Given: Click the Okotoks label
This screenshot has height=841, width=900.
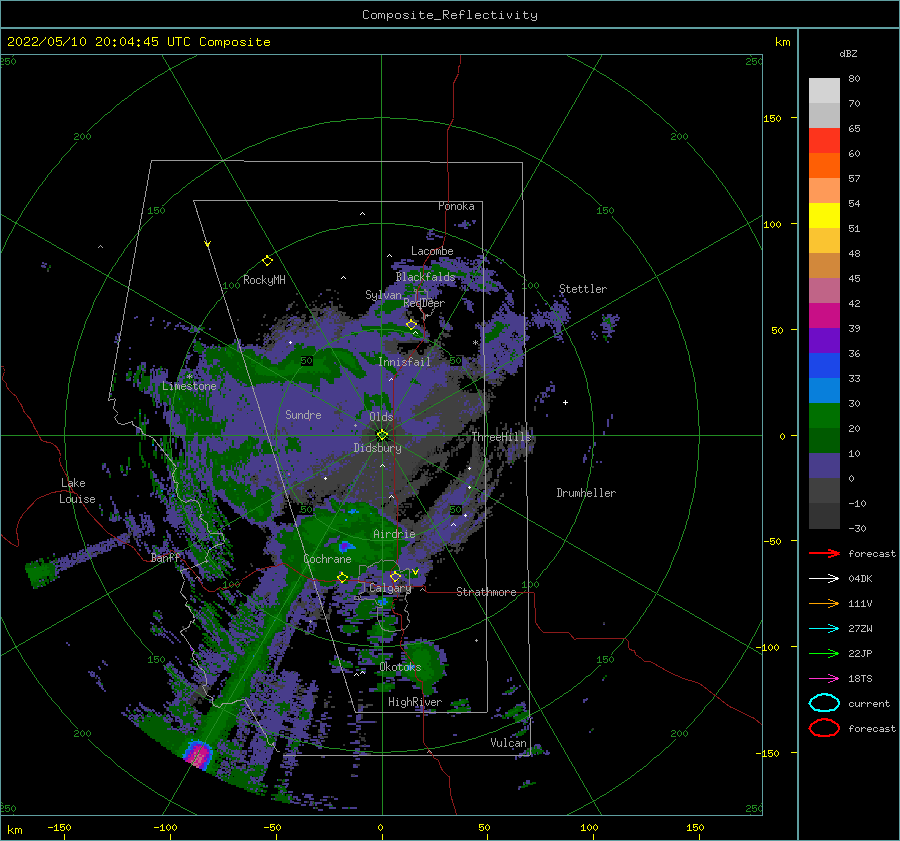Looking at the screenshot, I should point(400,667).
